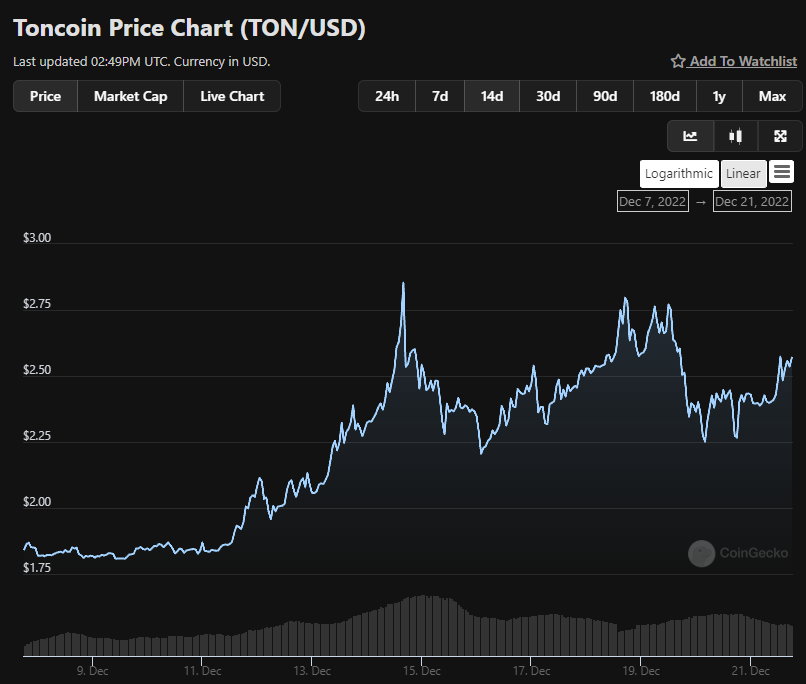Choose the 24h time range

(387, 96)
